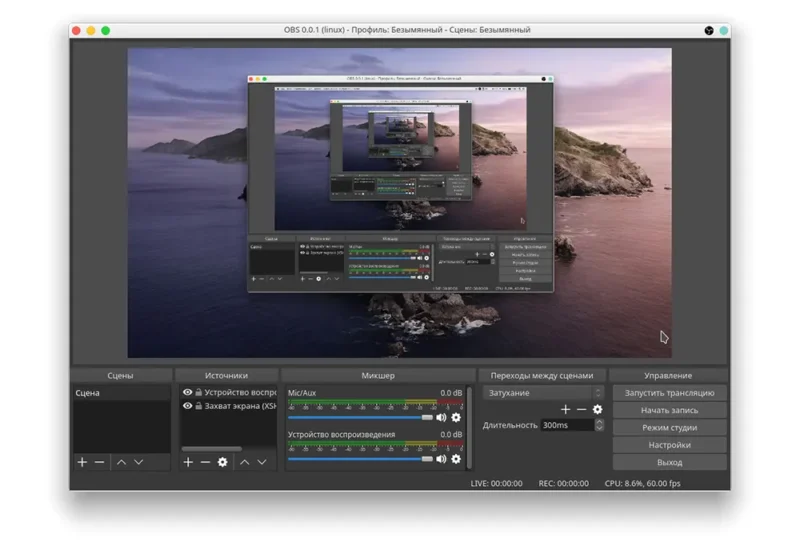
Task: Click Режим студии button
Action: point(669,428)
